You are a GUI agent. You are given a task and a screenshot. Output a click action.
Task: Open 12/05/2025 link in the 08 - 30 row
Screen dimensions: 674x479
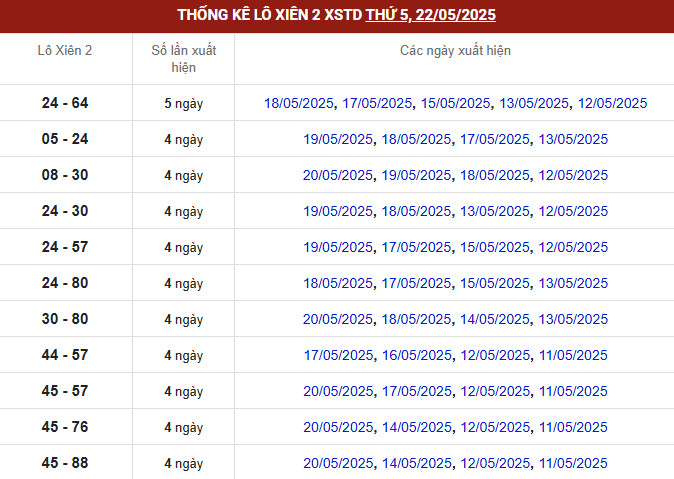(x=573, y=175)
